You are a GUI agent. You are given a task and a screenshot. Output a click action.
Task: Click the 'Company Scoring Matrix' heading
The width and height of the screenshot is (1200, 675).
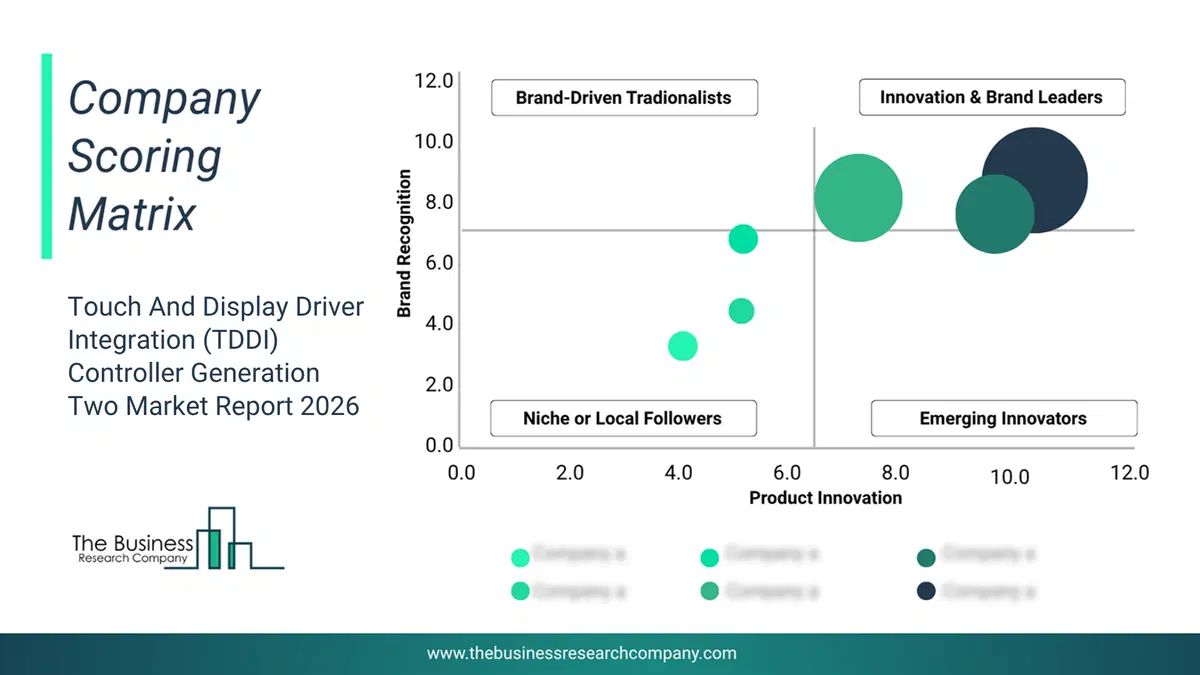point(165,156)
